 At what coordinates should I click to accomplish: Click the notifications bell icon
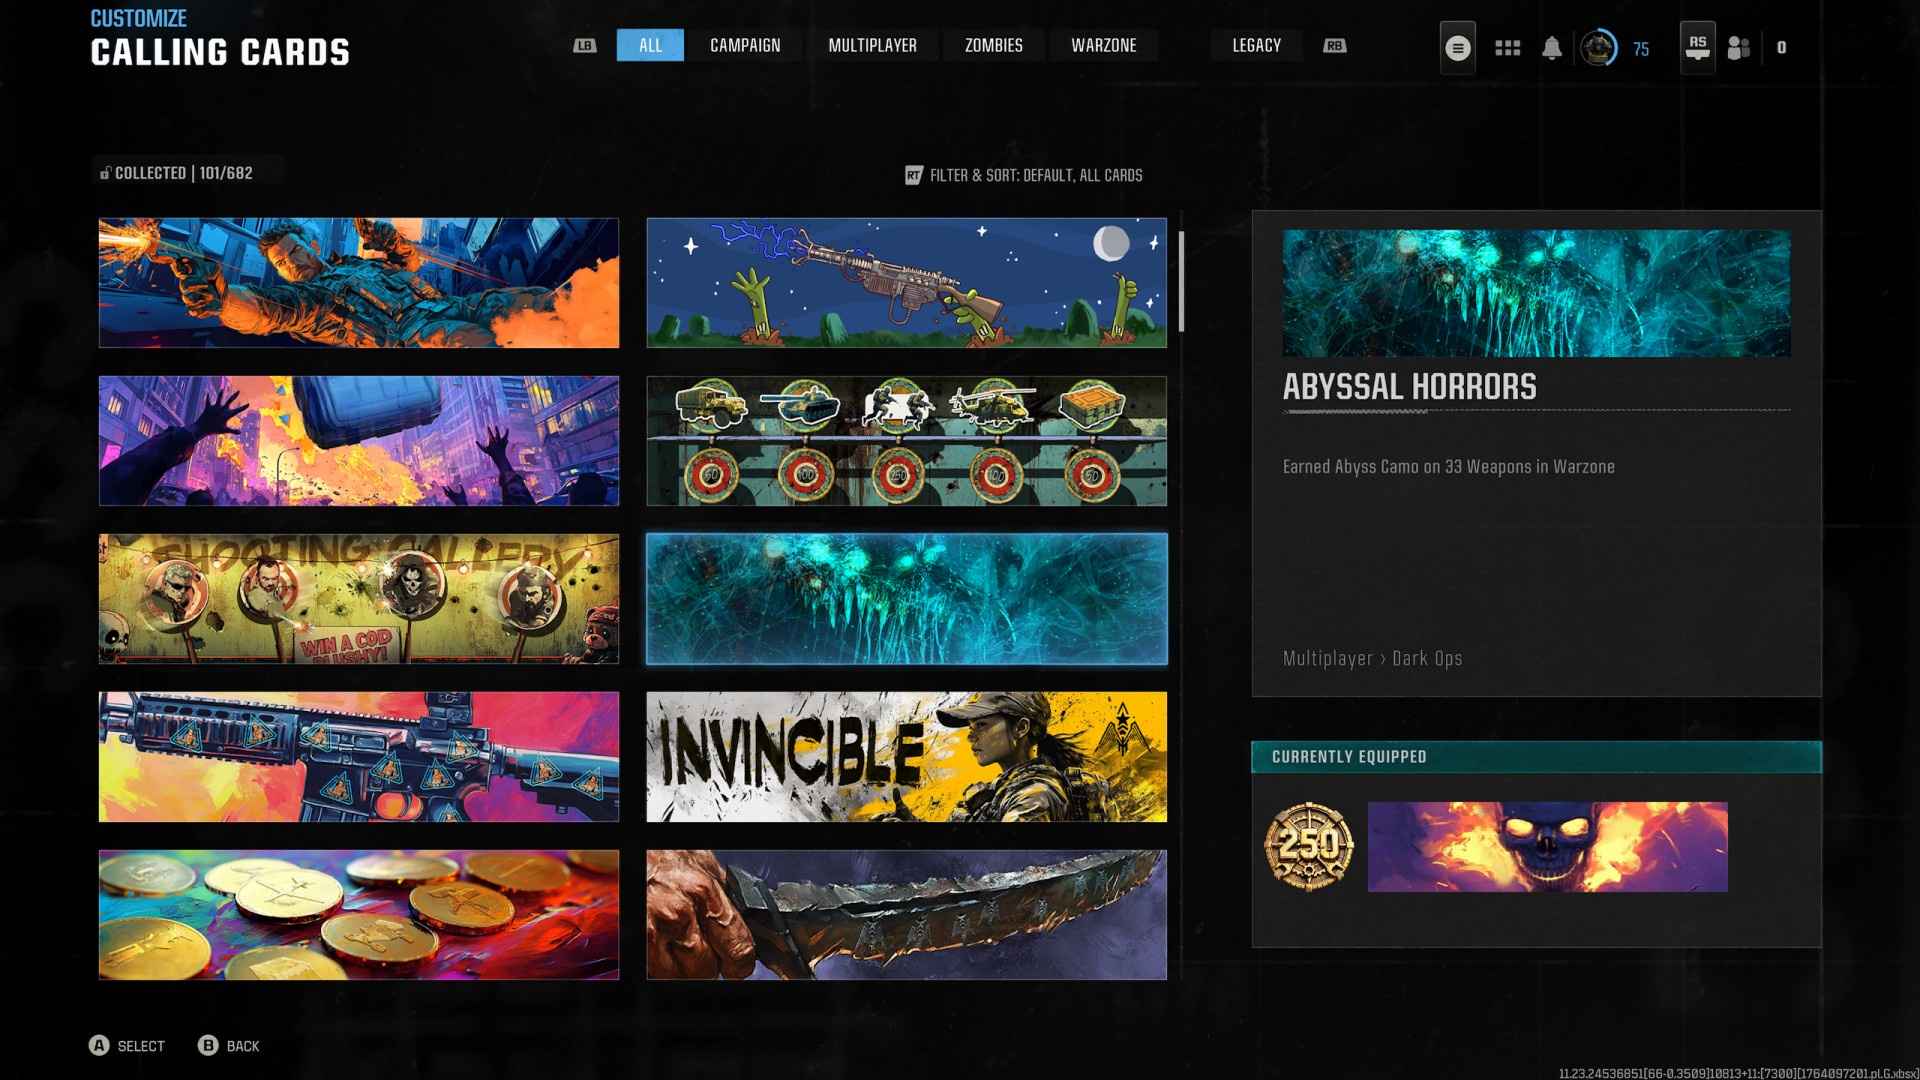1551,48
